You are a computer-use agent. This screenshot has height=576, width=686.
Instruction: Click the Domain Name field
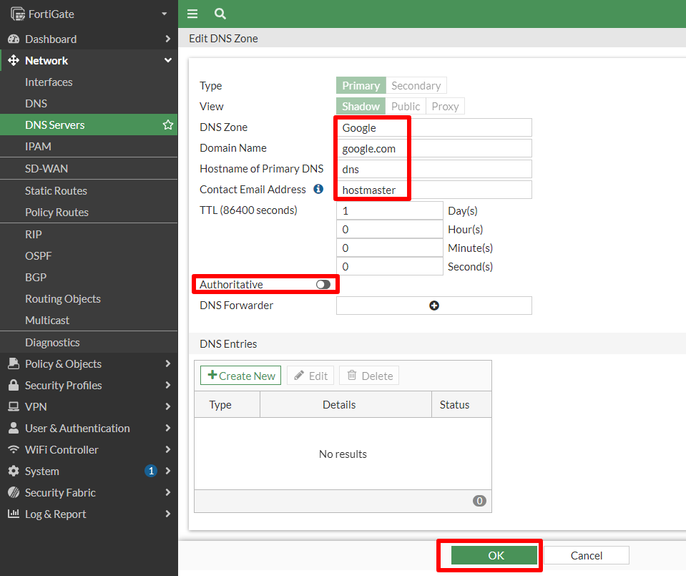coord(434,148)
